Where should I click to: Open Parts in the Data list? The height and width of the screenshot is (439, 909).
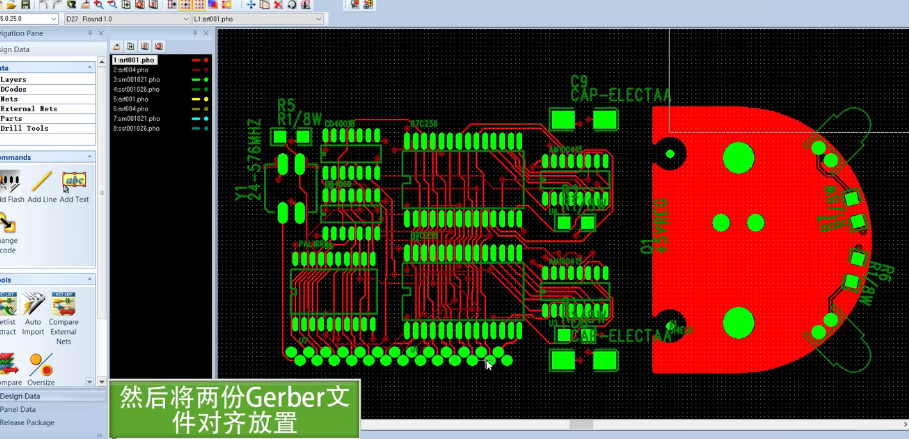point(47,118)
